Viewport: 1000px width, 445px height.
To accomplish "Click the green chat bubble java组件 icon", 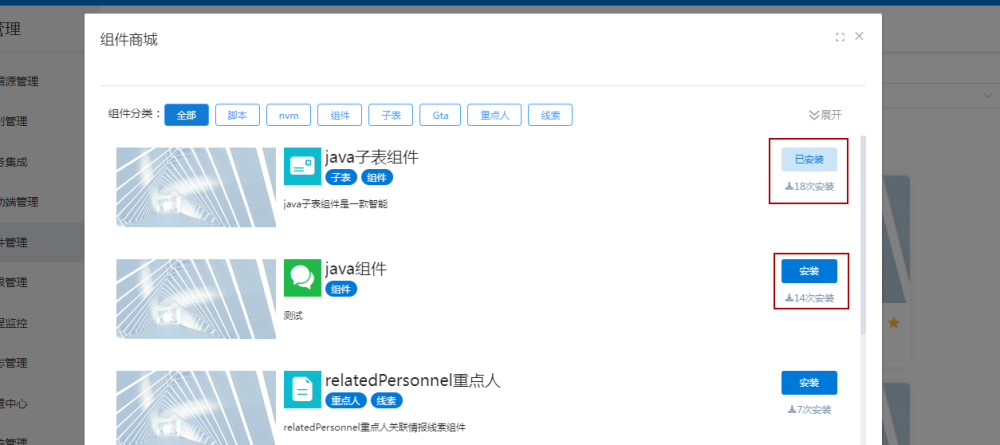I will coord(302,277).
